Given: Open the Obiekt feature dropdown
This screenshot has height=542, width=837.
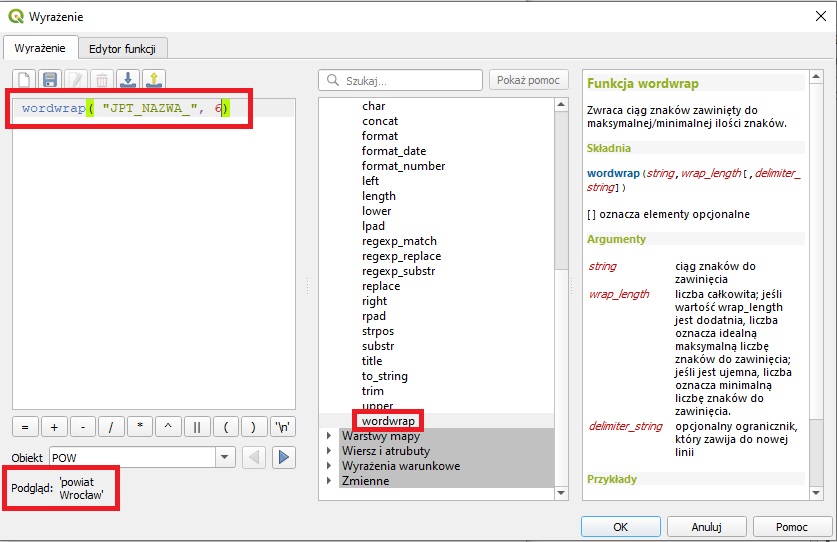Looking at the screenshot, I should pos(226,457).
